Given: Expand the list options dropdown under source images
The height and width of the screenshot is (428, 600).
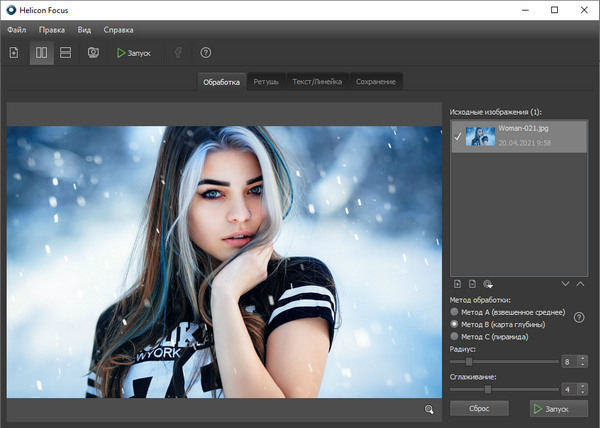Looking at the screenshot, I should pos(487,285).
